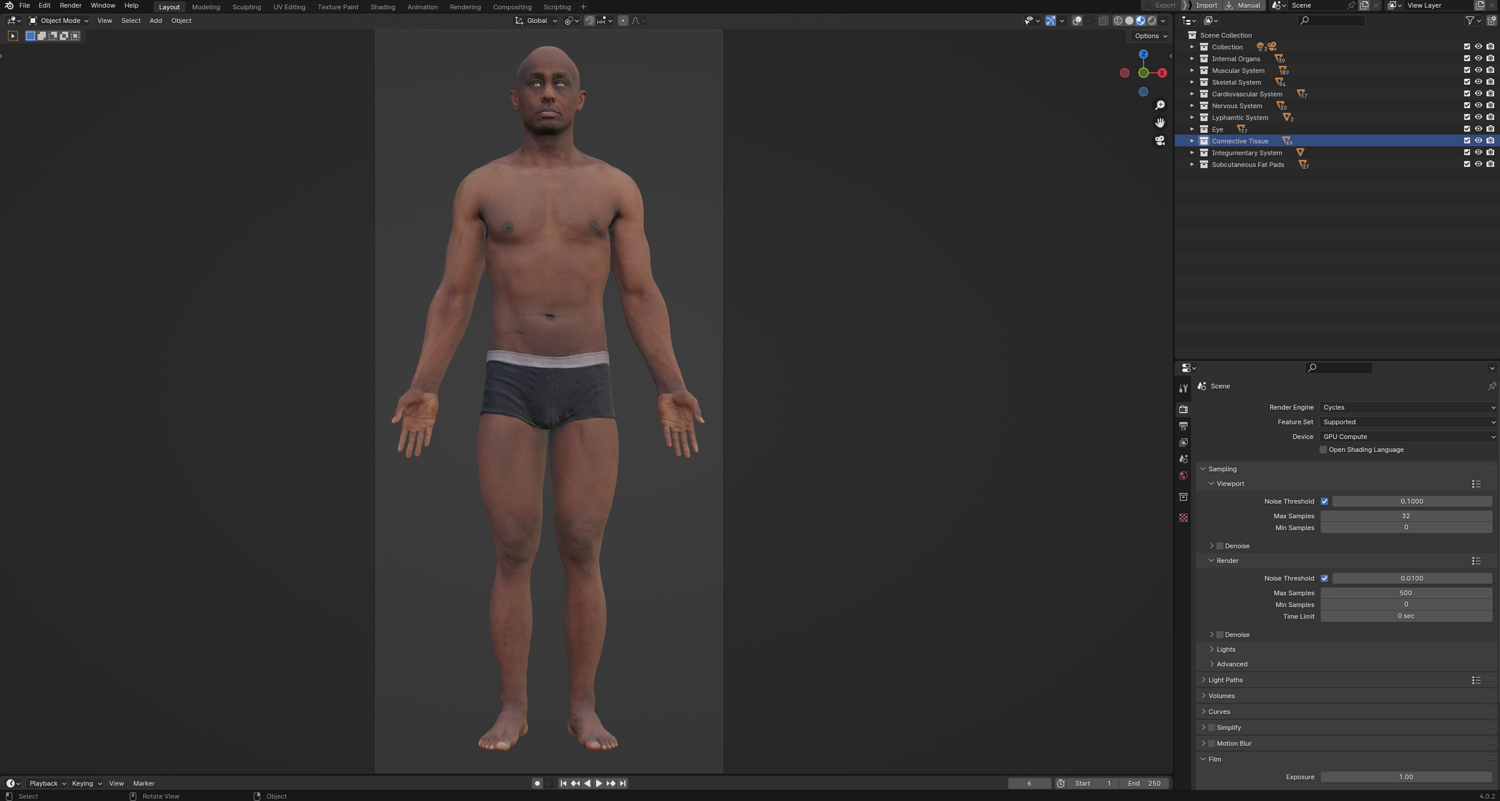Image resolution: width=1500 pixels, height=801 pixels.
Task: Disable Nervous System in renders
Action: pos(1490,106)
